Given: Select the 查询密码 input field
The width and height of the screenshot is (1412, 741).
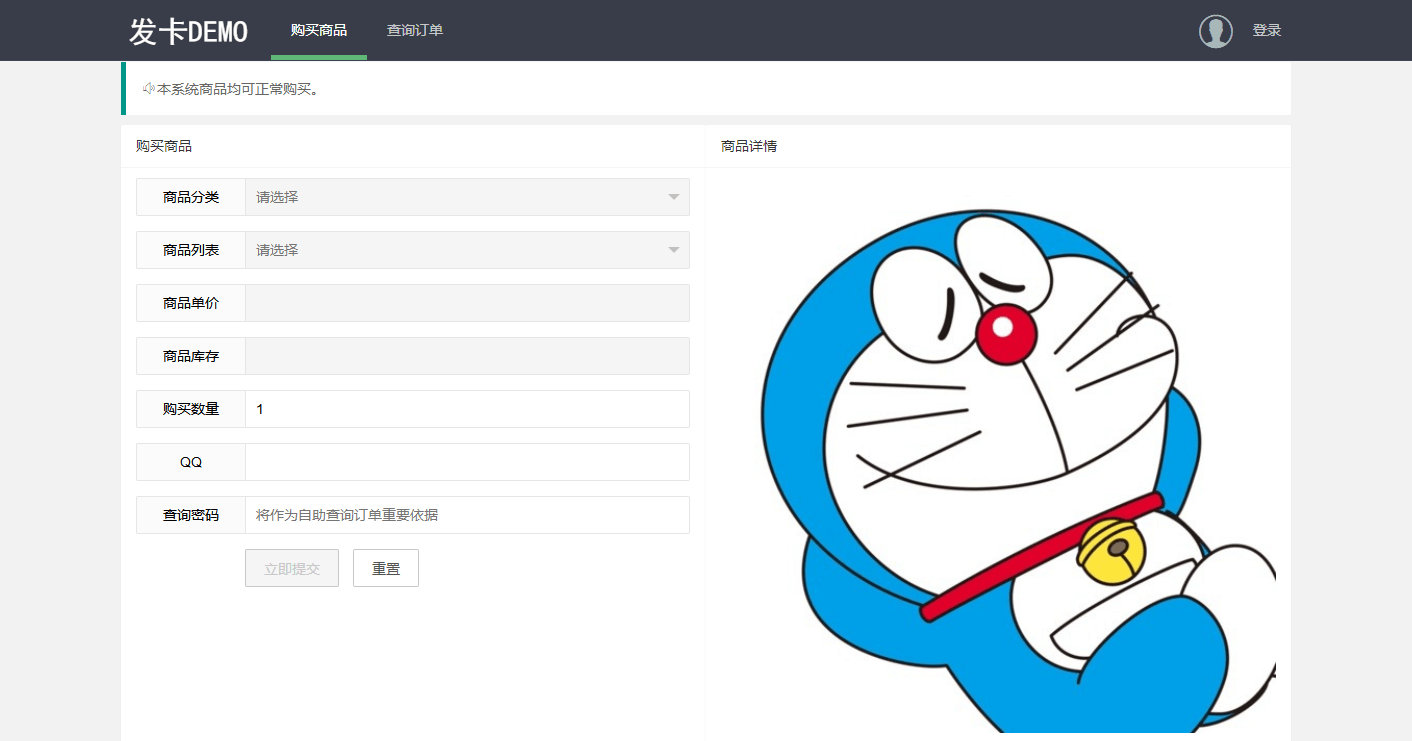Looking at the screenshot, I should tap(467, 515).
